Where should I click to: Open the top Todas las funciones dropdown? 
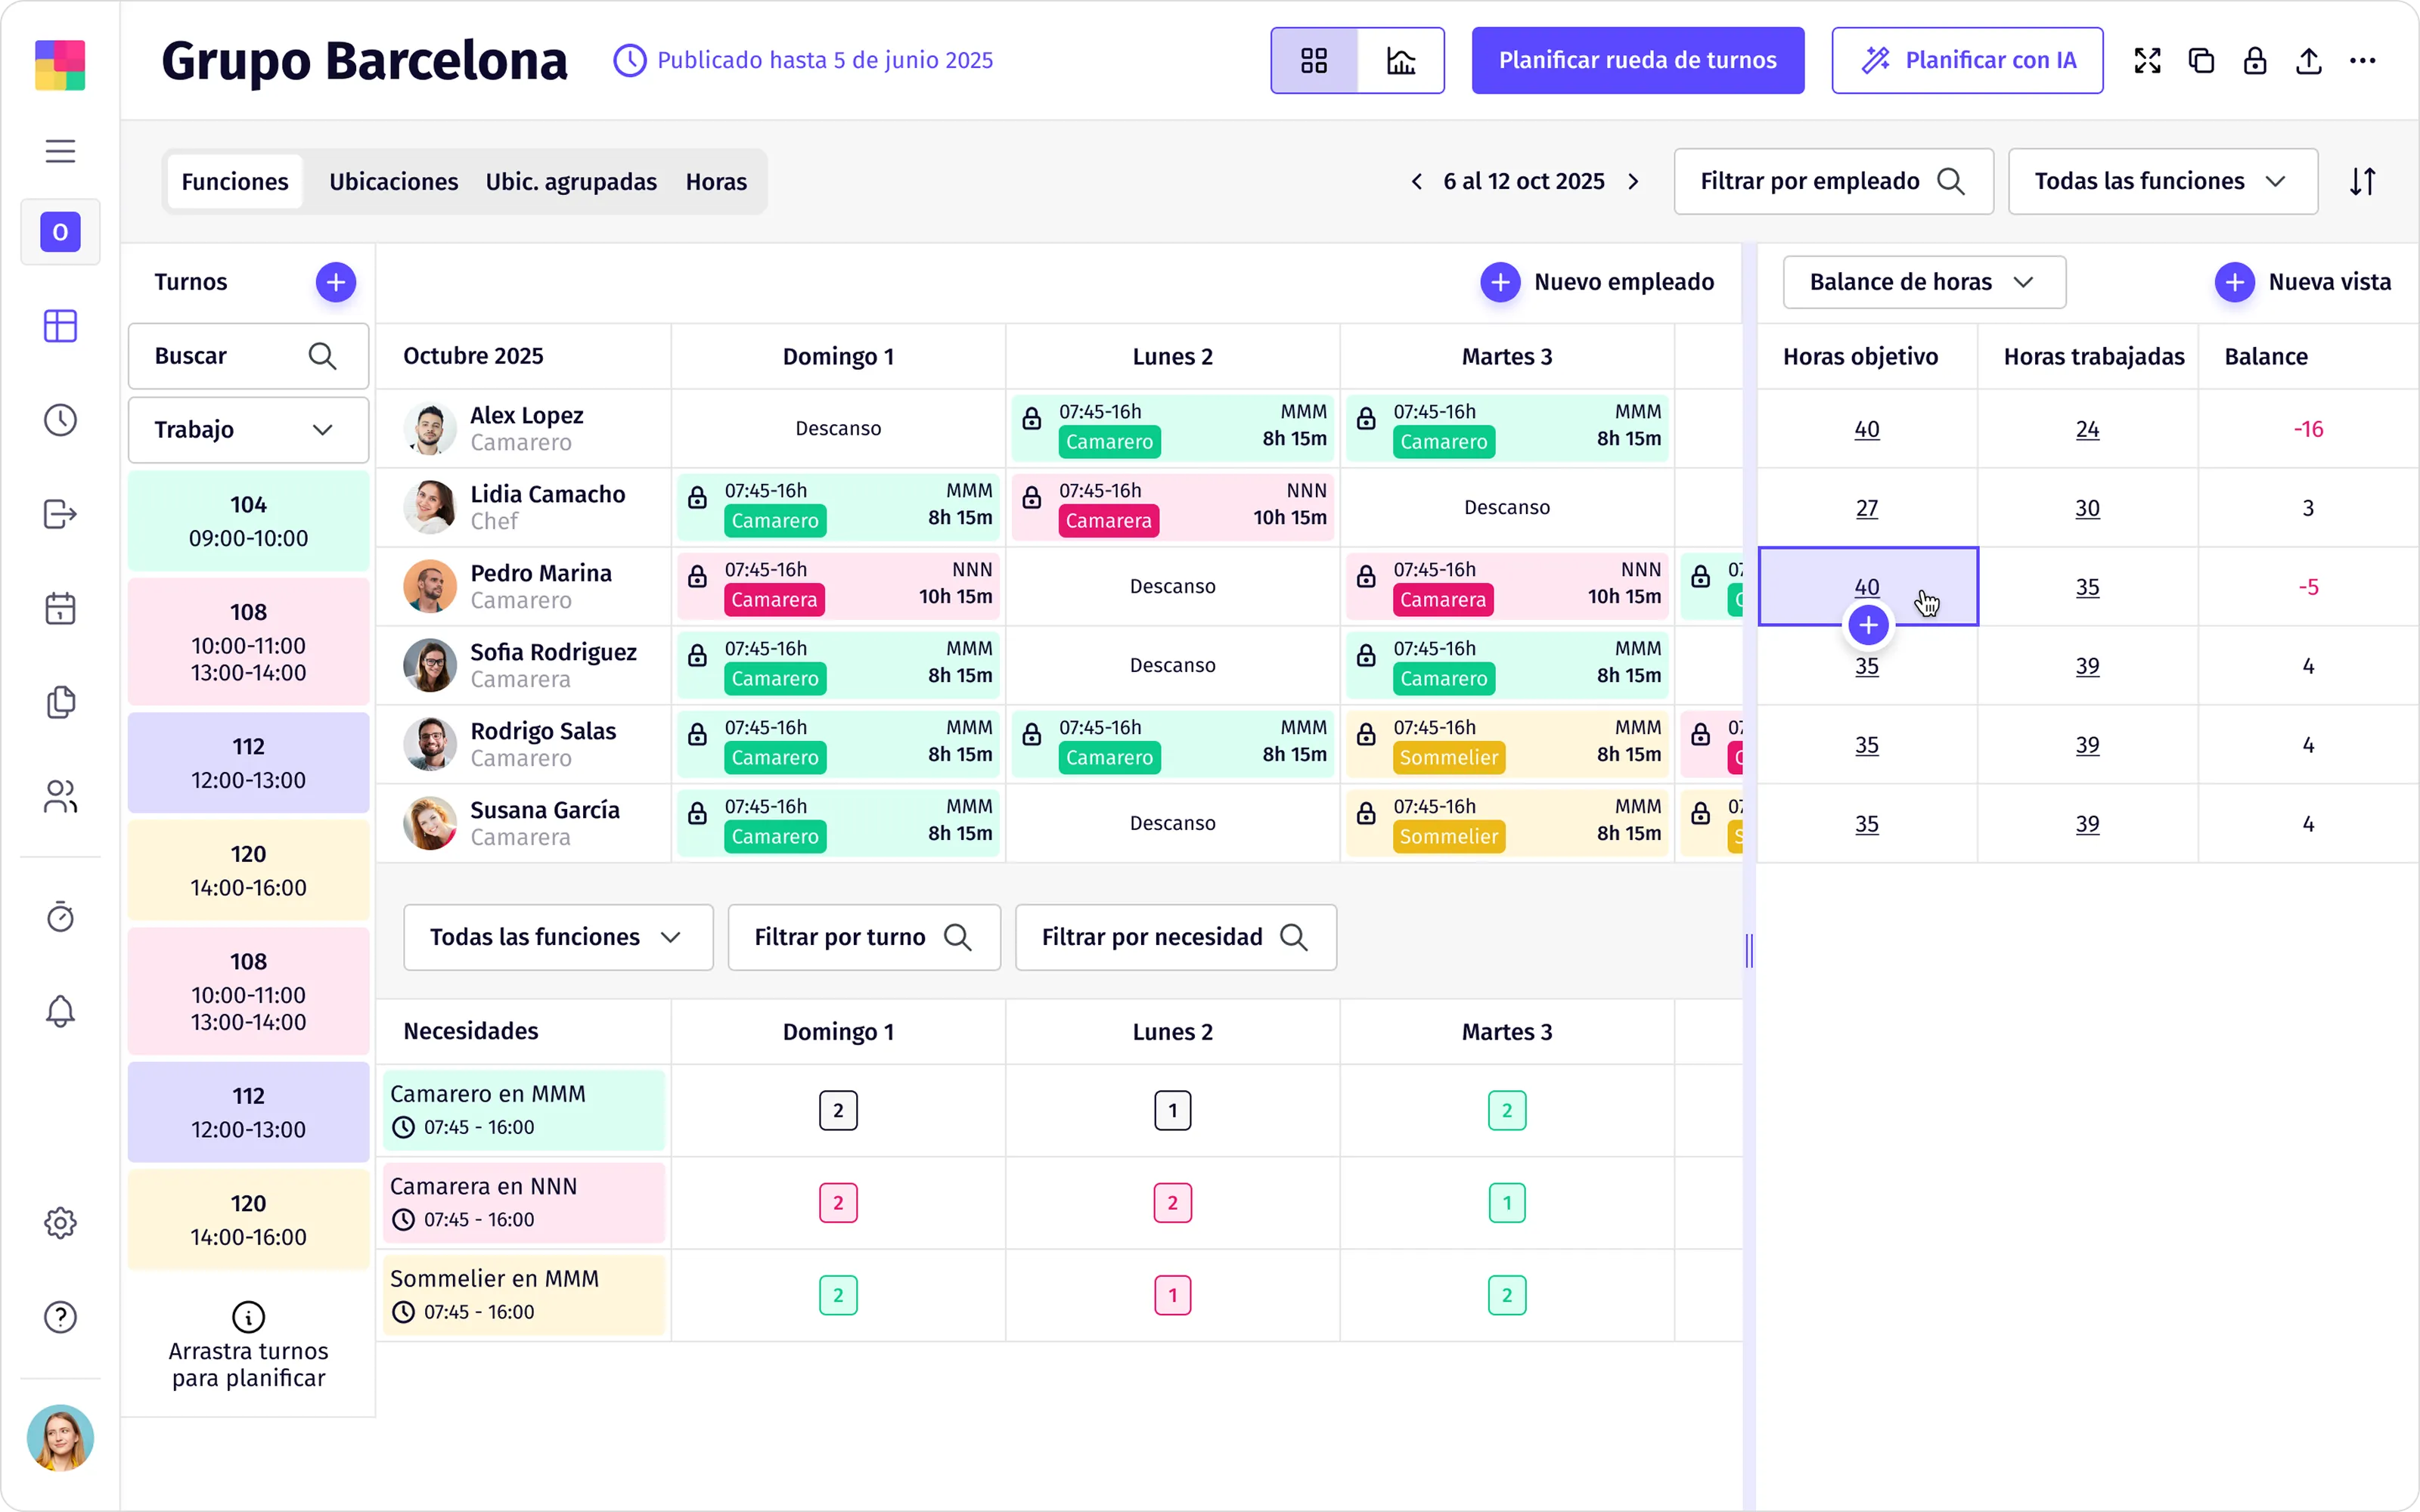2162,182
